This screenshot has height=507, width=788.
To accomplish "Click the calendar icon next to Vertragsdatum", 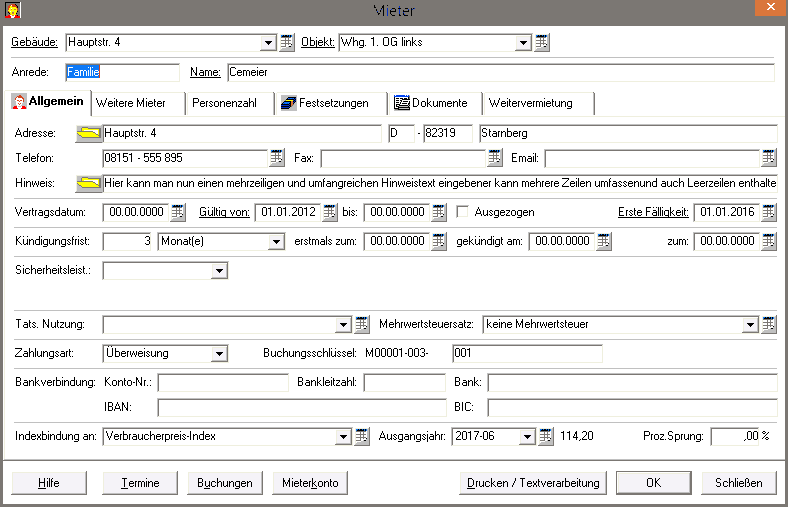I will pyautogui.click(x=178, y=212).
